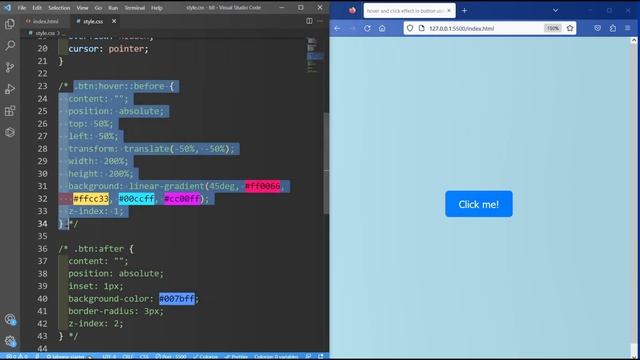Open notifications bell in status bar
Image resolution: width=640 pixels, height=360 pixels.
[x=321, y=356]
